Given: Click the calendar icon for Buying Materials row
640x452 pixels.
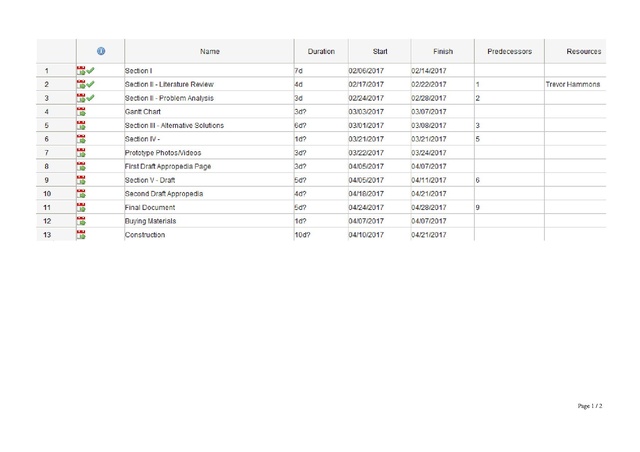Looking at the screenshot, I should coord(81,221).
